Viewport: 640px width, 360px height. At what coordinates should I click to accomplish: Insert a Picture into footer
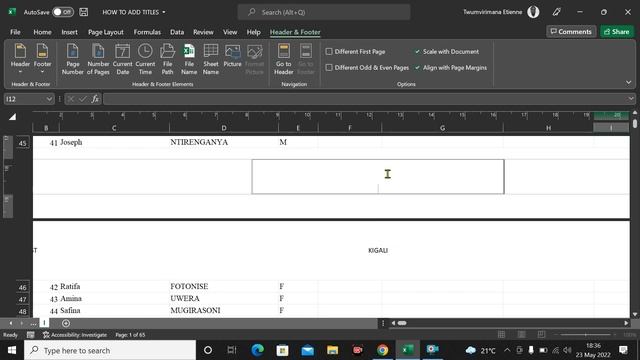(x=232, y=56)
